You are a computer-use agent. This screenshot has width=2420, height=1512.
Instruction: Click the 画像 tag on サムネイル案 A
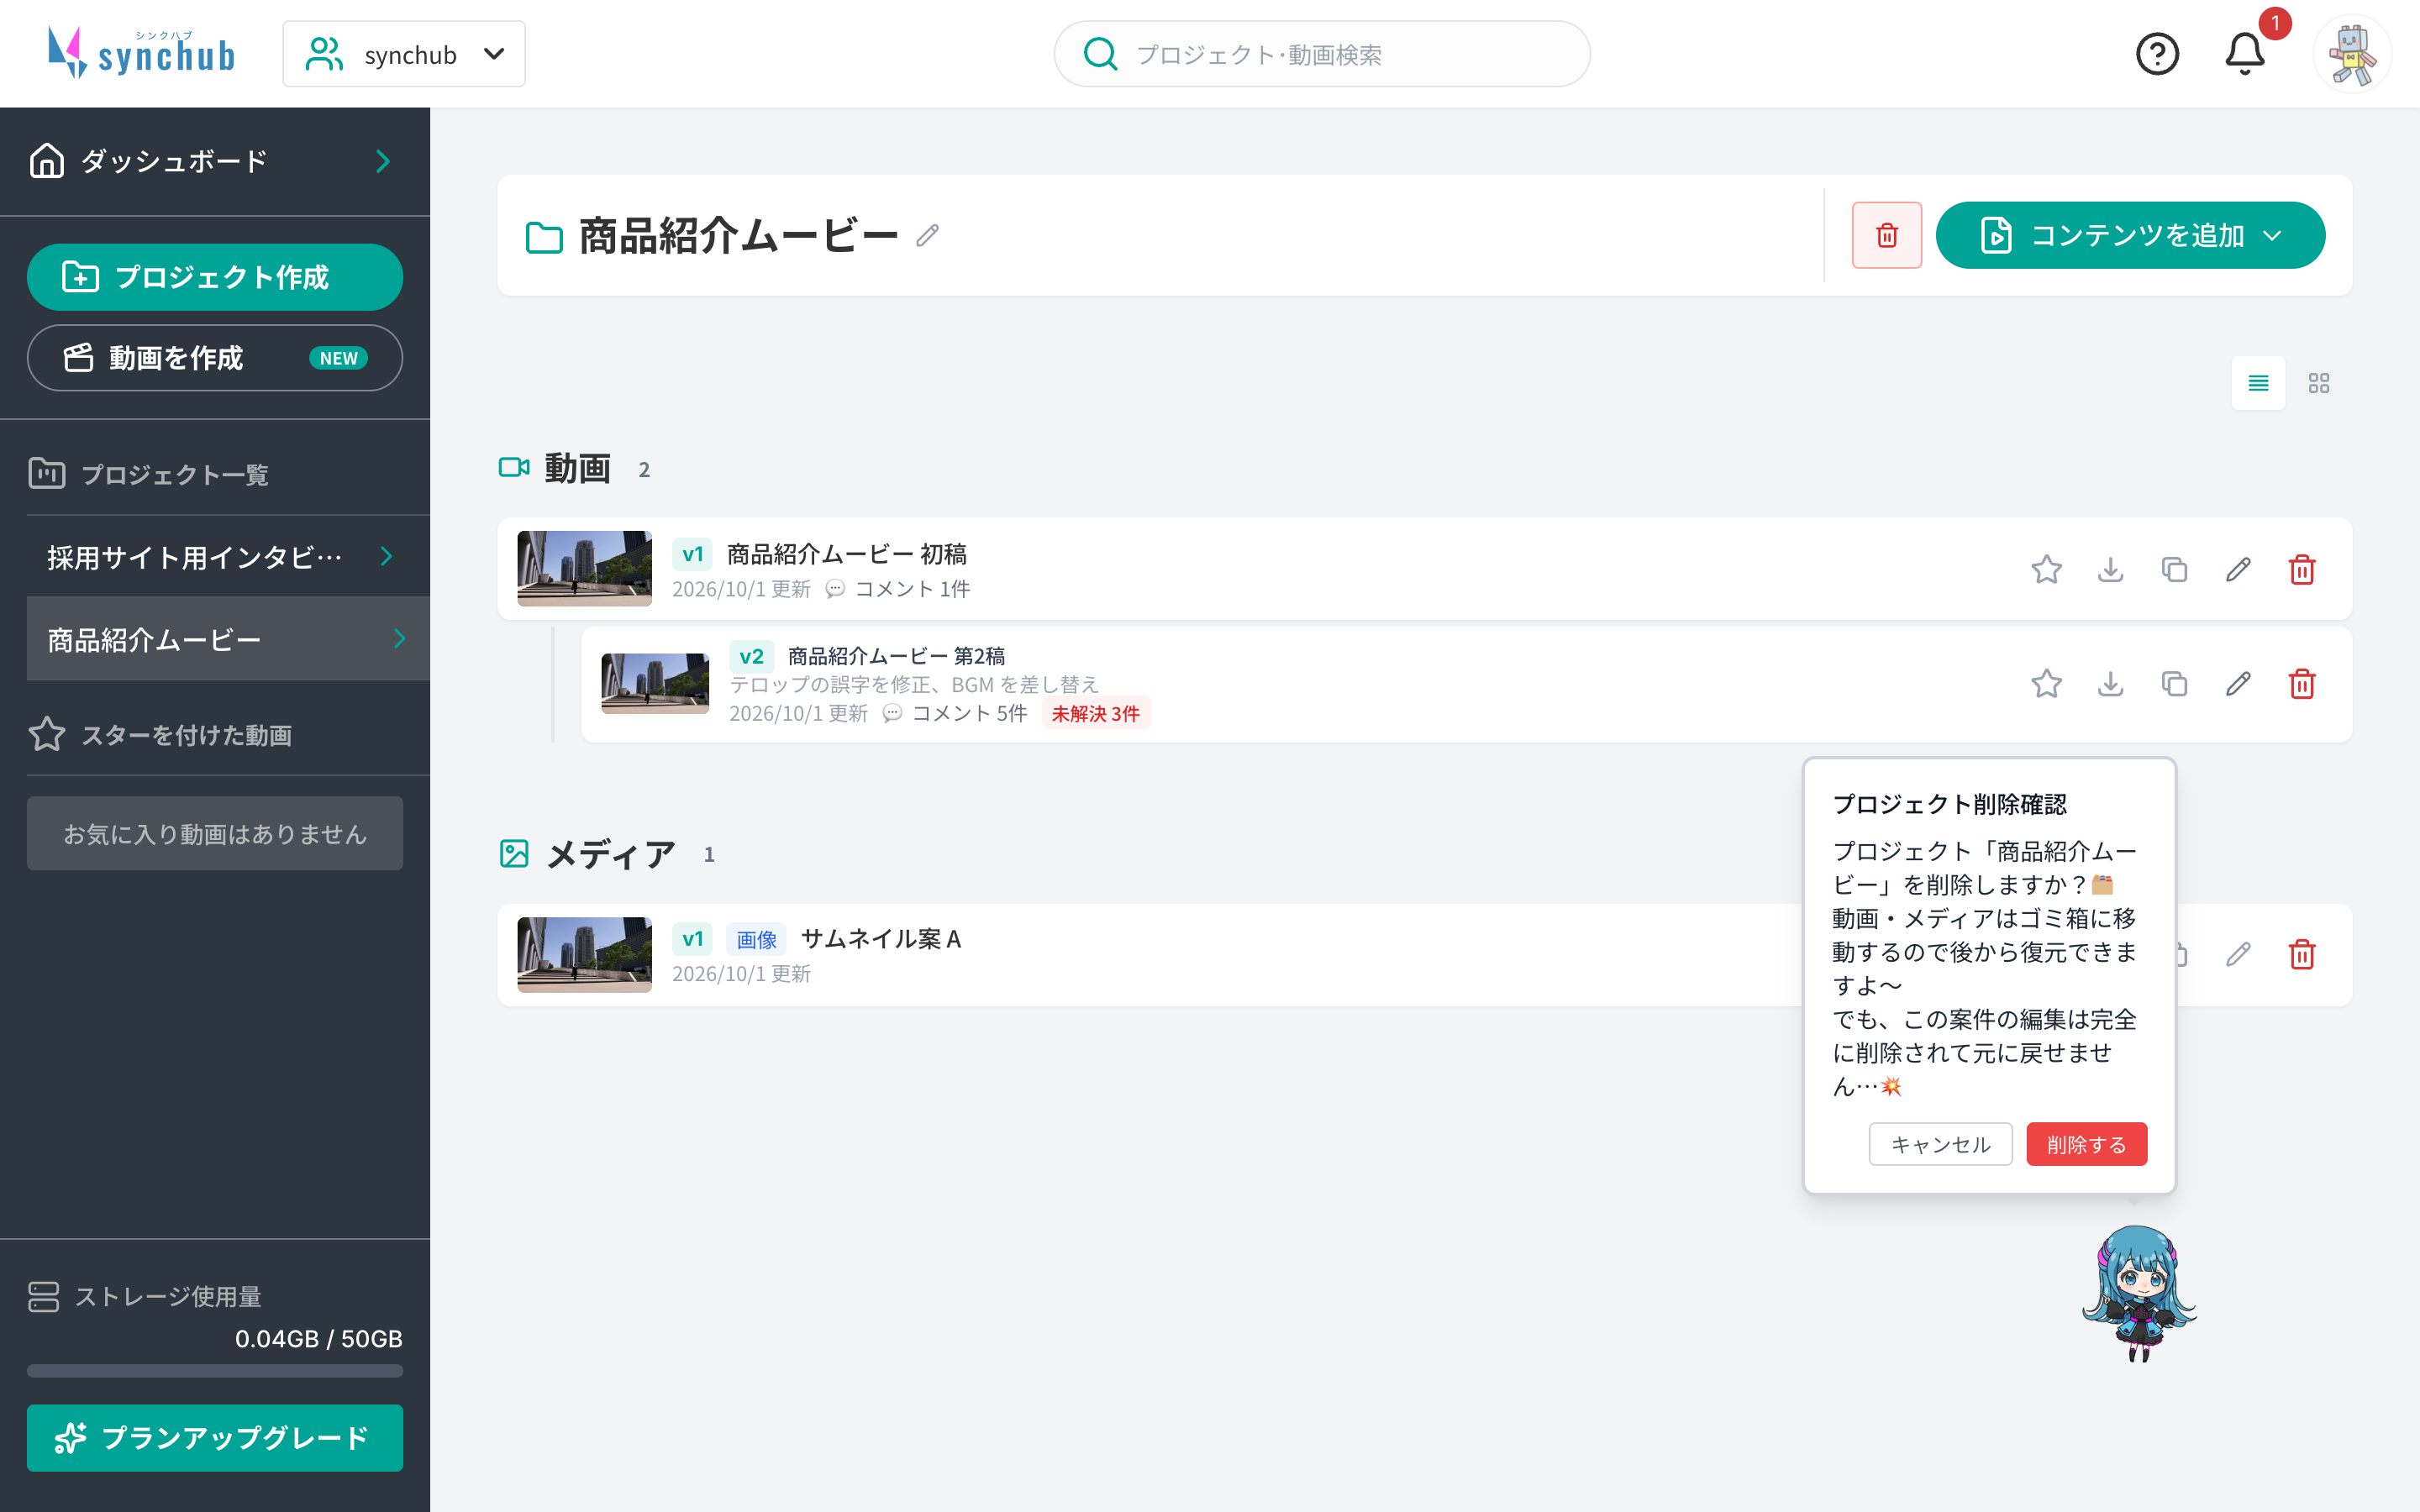pos(756,939)
